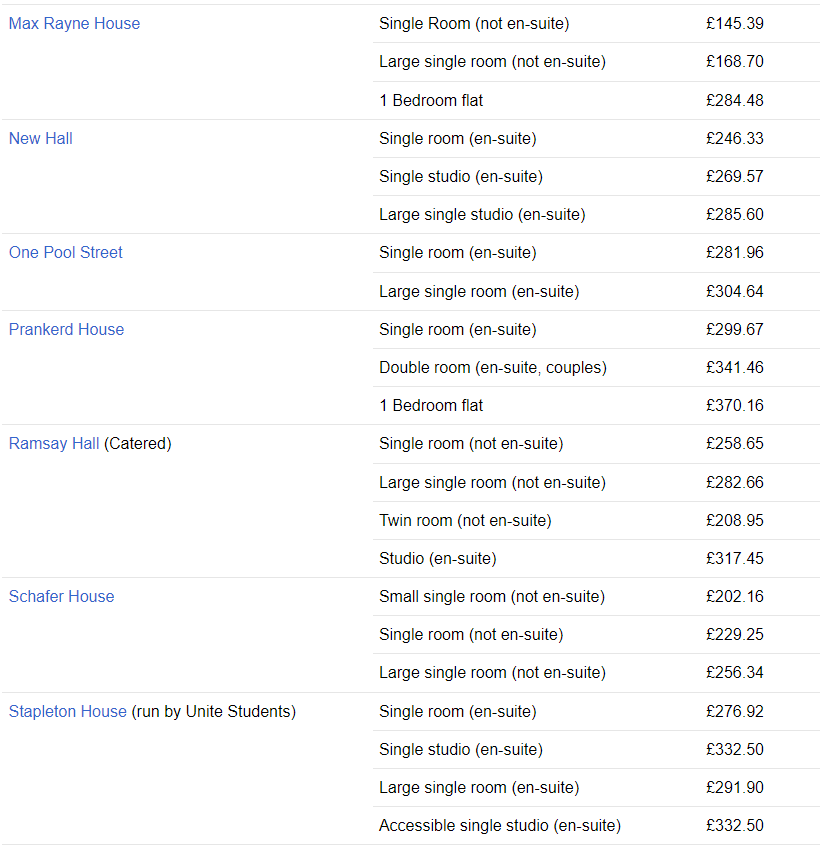Click the 1 Bedroom flat row under Max Rayne House
The image size is (826, 847).
(596, 100)
